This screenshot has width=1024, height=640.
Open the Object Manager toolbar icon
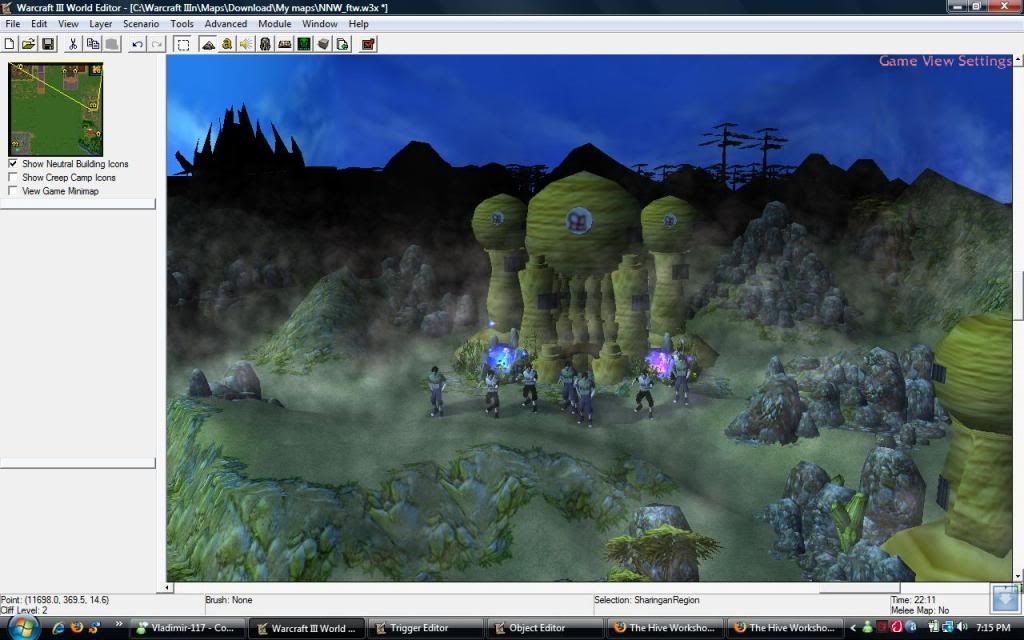(323, 44)
